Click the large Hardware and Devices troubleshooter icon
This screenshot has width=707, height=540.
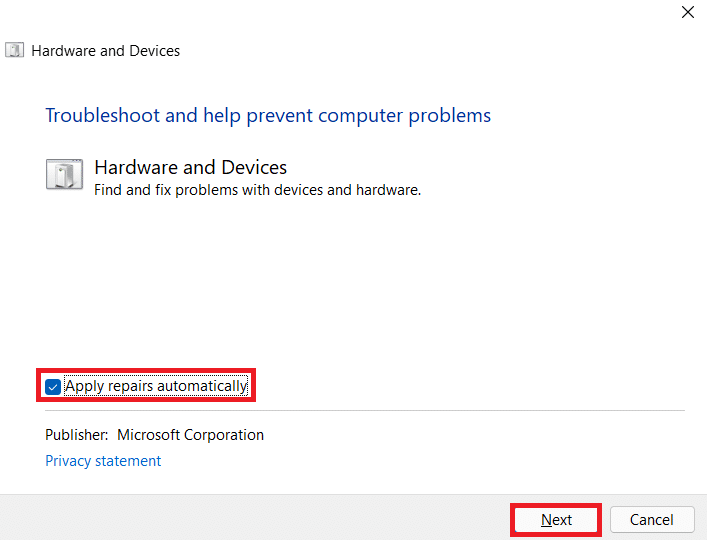point(64,174)
